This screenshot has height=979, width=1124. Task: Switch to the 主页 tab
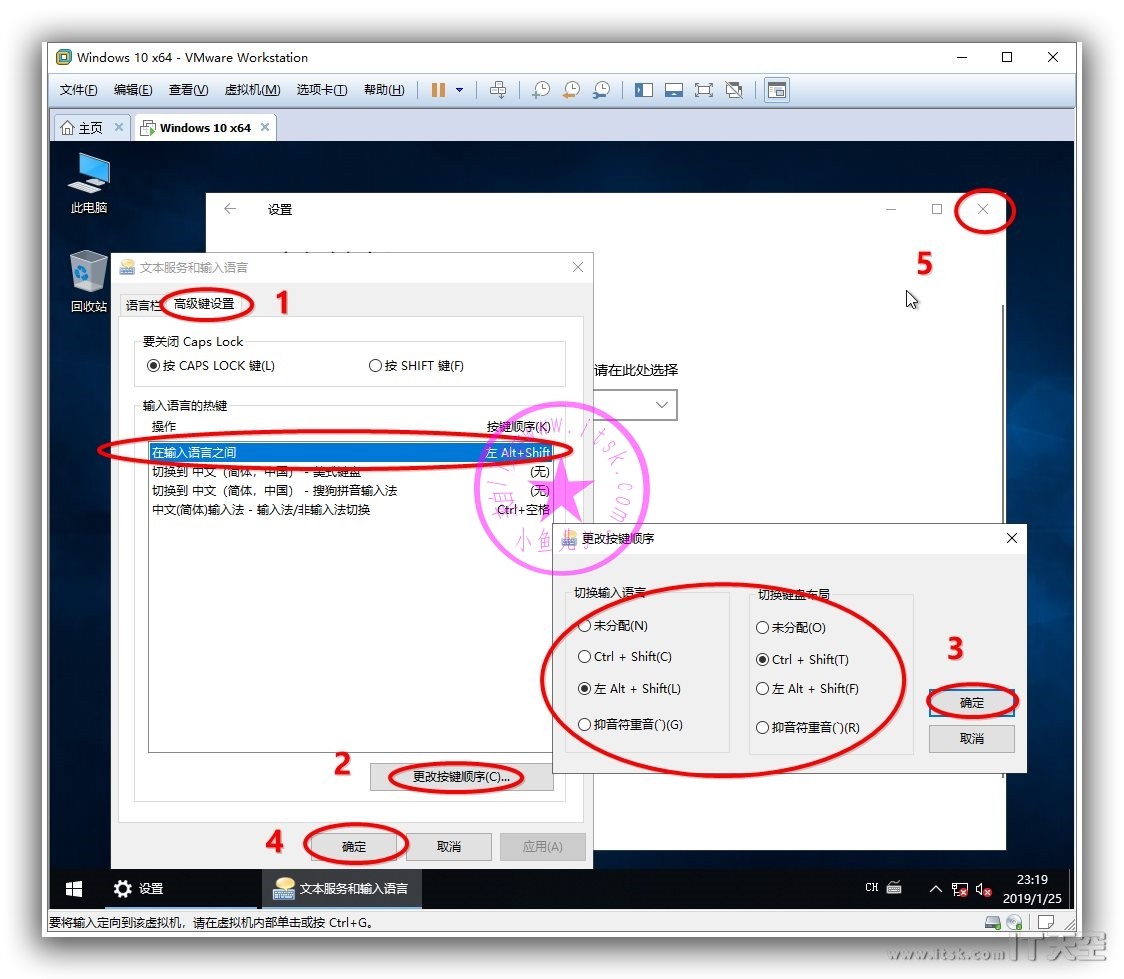(x=82, y=128)
